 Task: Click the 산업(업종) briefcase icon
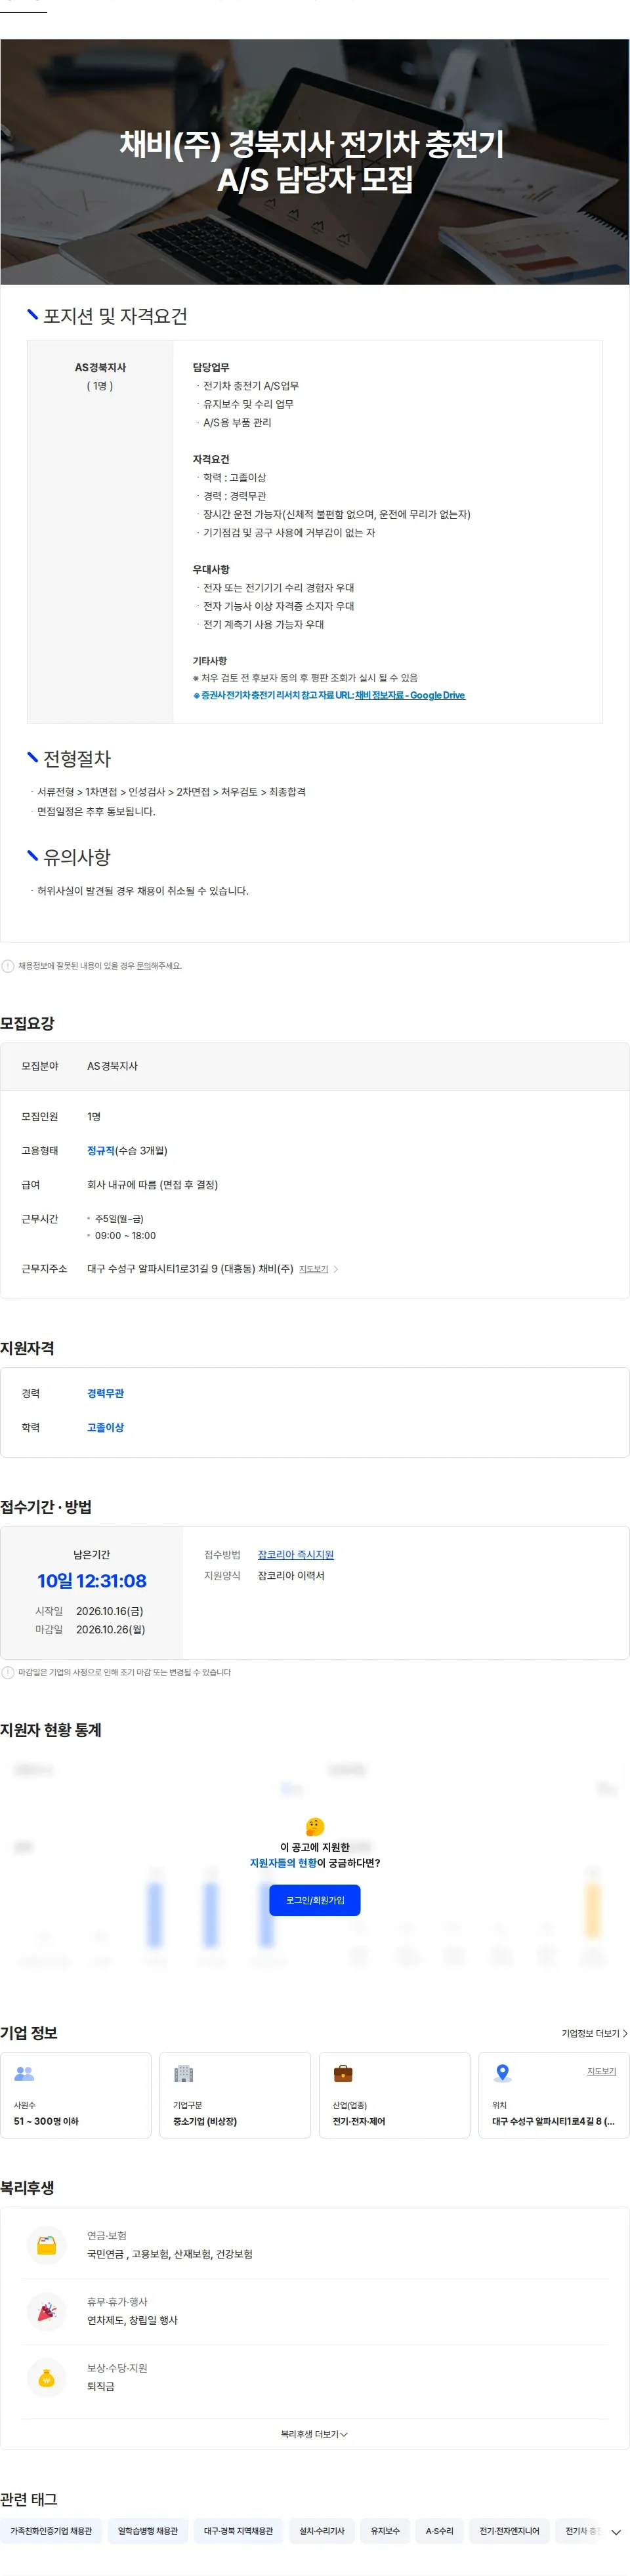343,2074
